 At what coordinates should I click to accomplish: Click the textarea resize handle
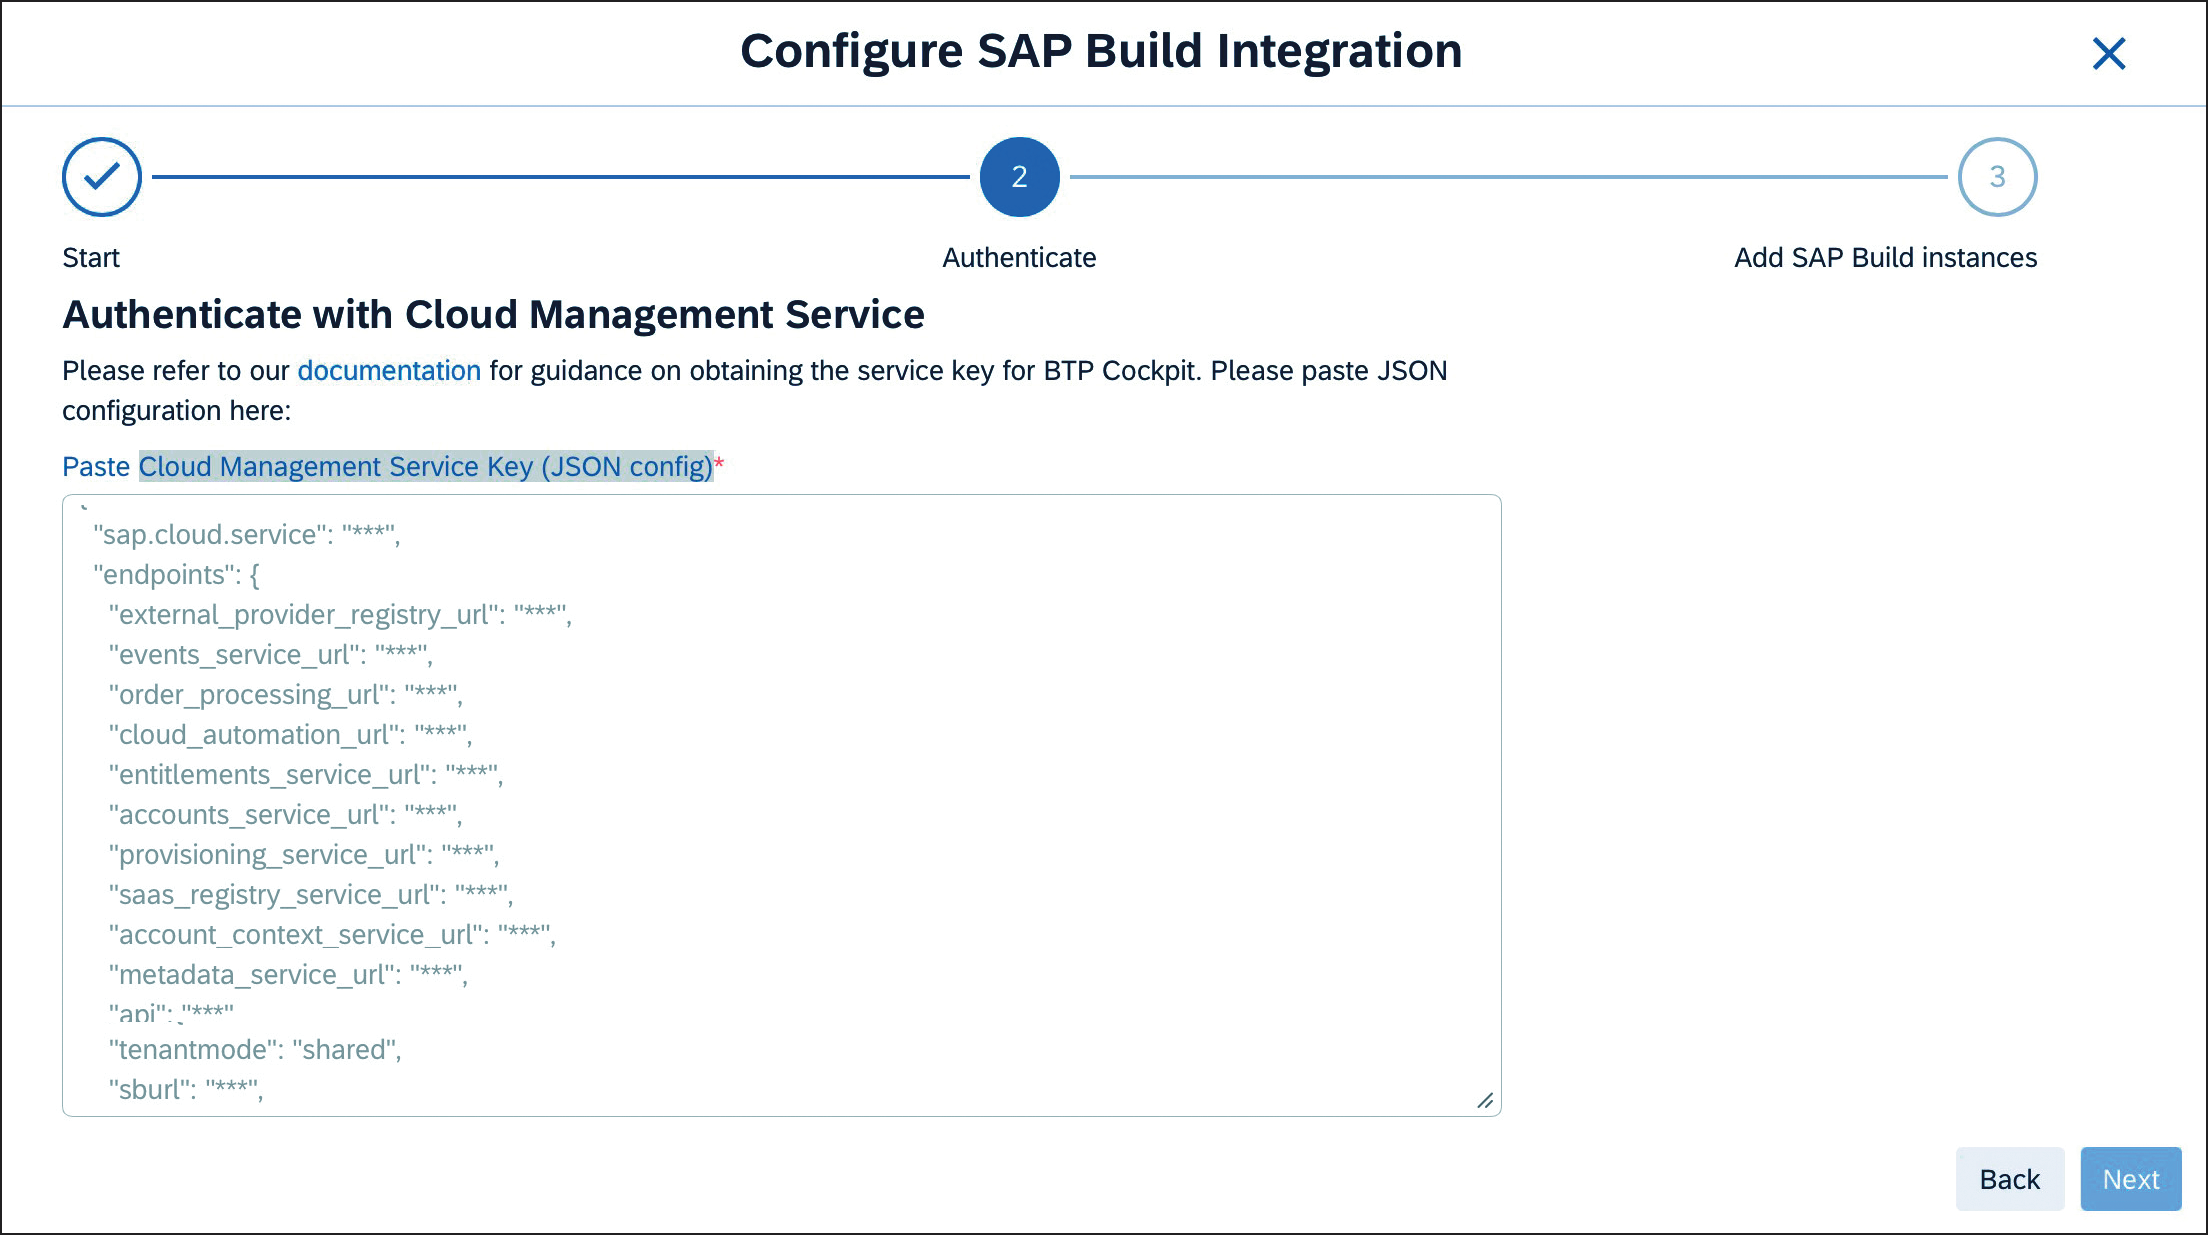click(1485, 1100)
